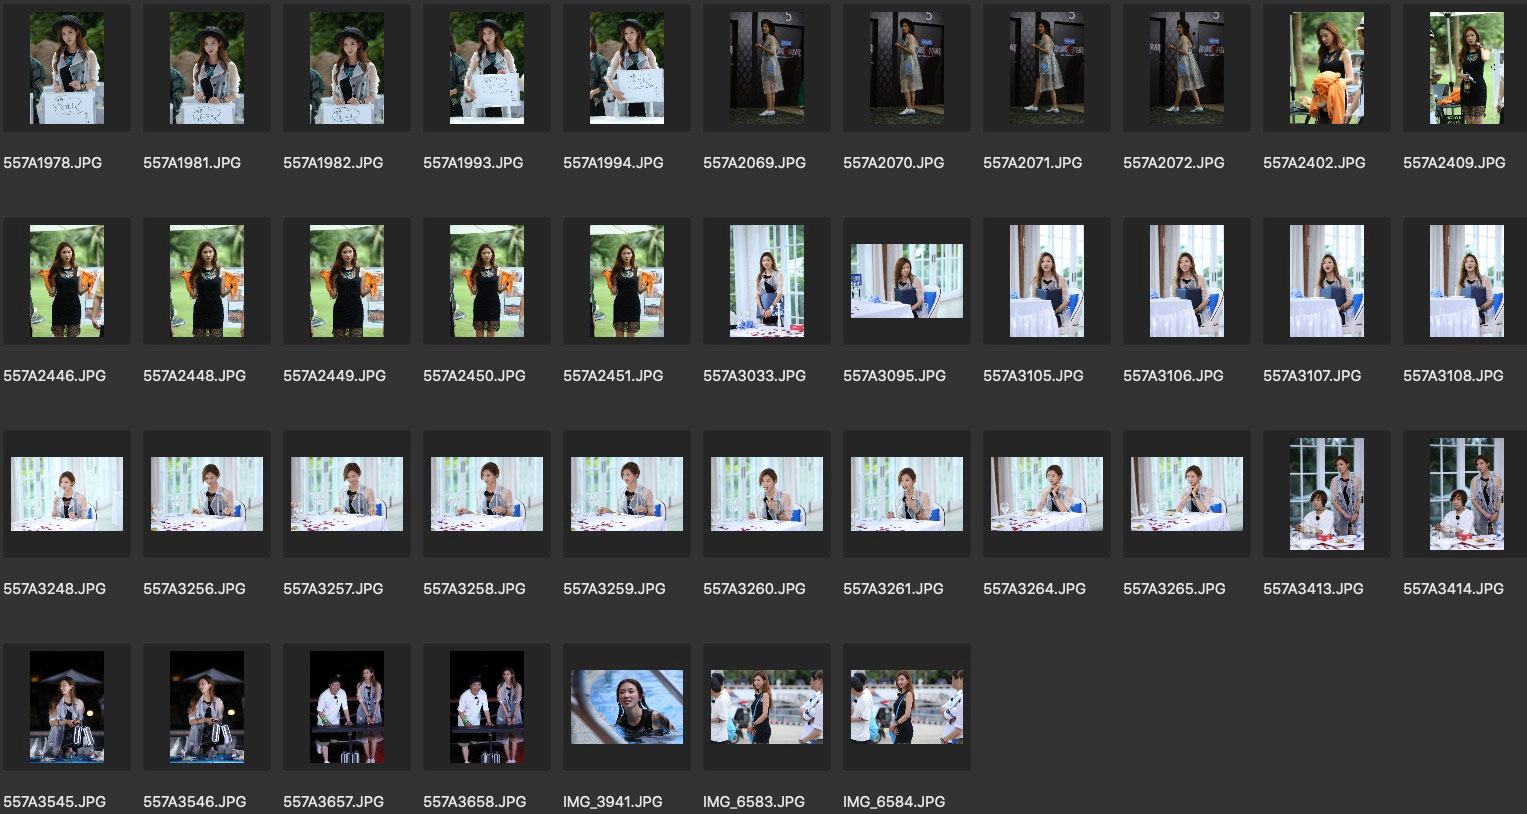Select the 557A3265.JPG thumbnail
Viewport: 1527px width, 814px height.
tap(1187, 494)
